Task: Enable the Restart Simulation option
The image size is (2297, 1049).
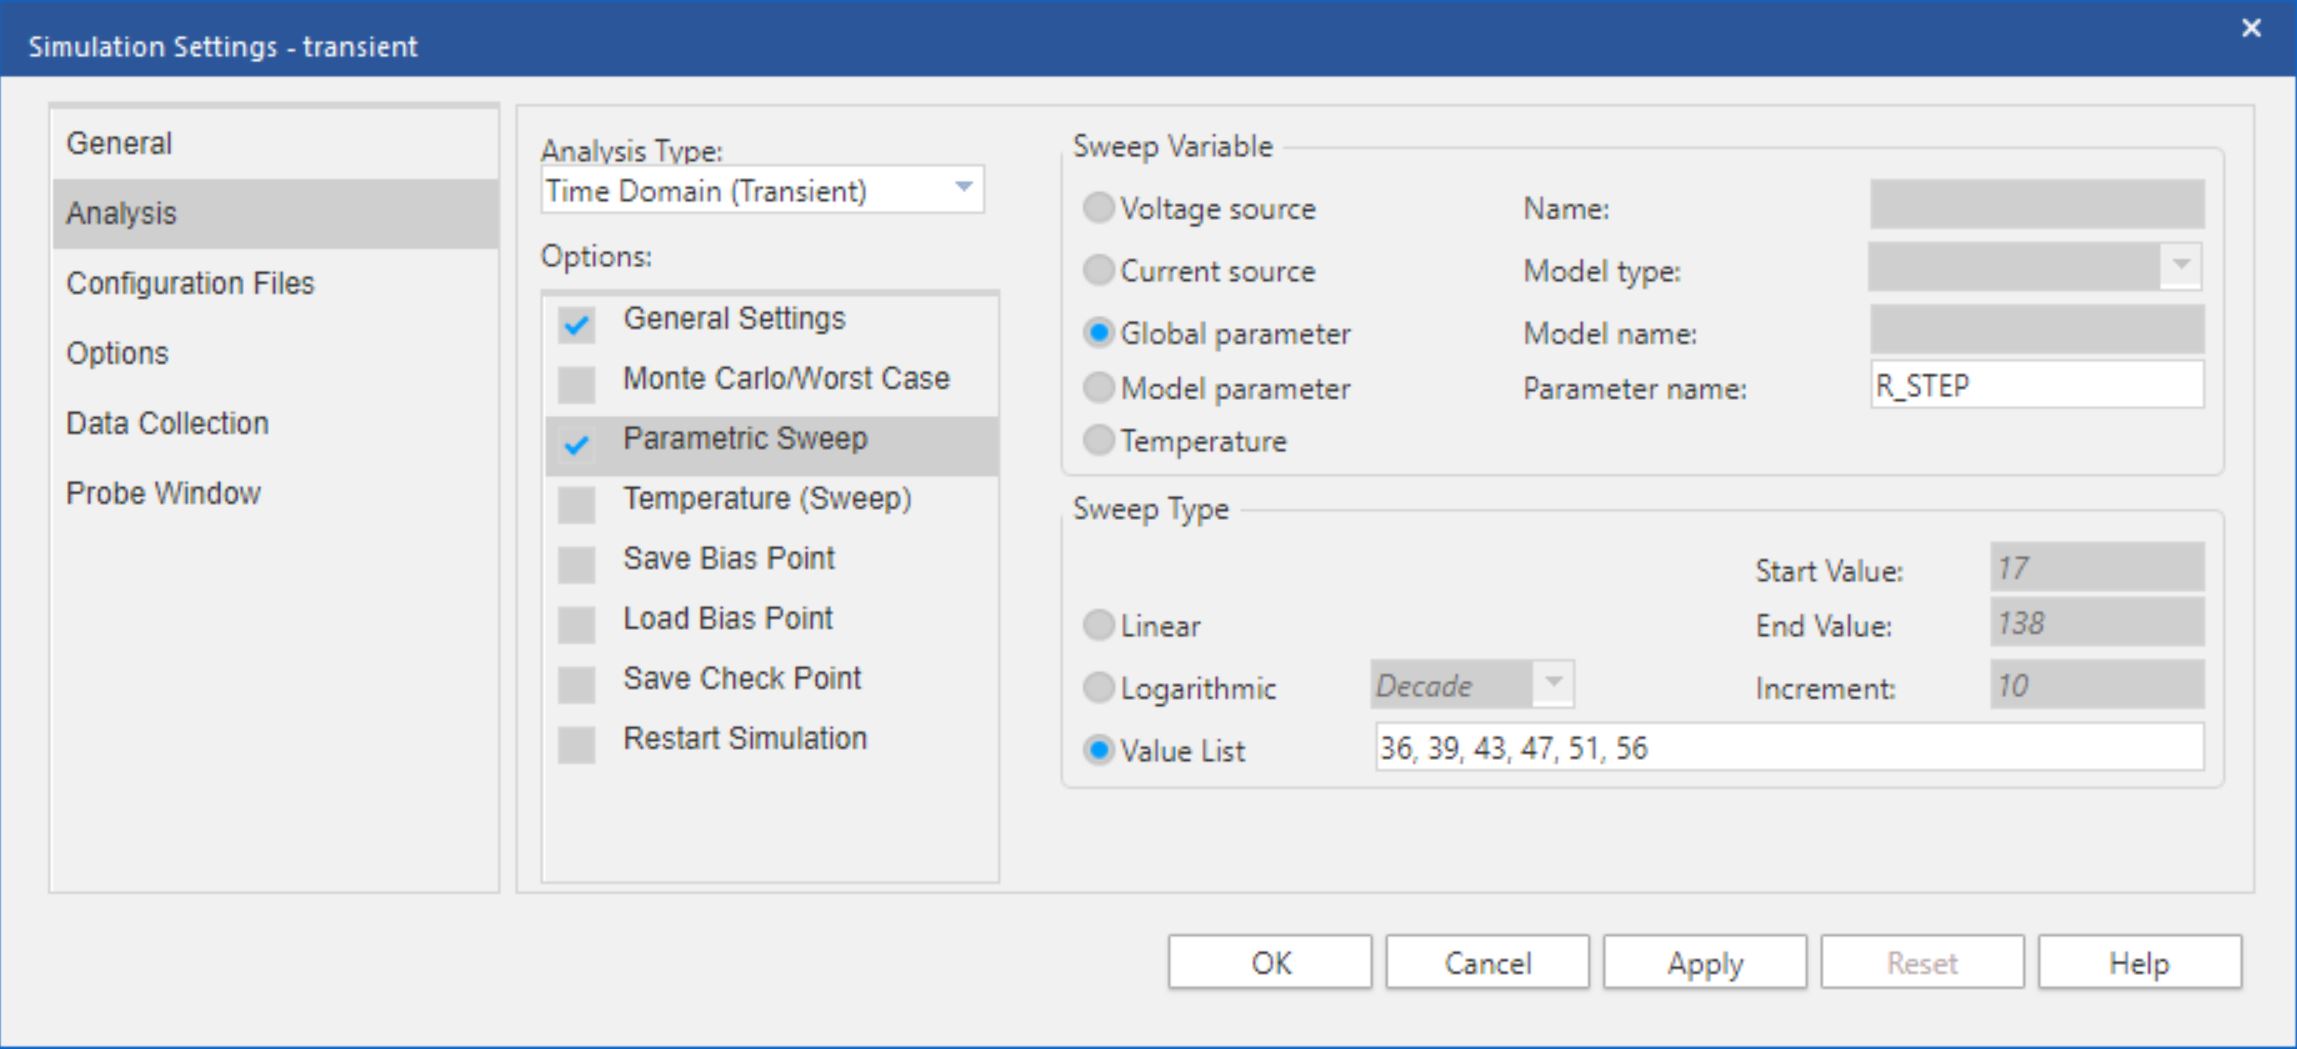Action: [x=577, y=744]
